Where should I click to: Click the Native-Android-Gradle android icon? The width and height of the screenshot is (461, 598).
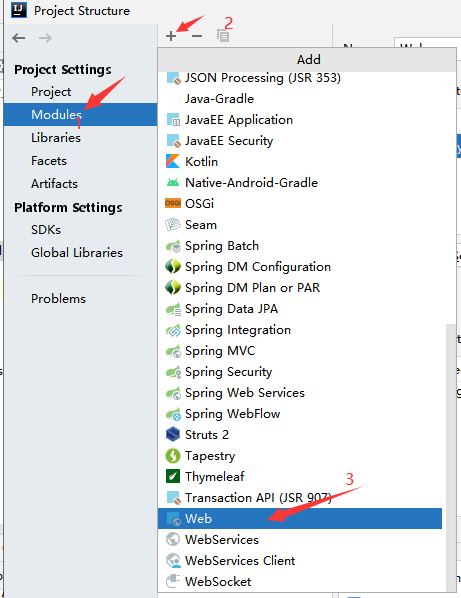coord(173,182)
